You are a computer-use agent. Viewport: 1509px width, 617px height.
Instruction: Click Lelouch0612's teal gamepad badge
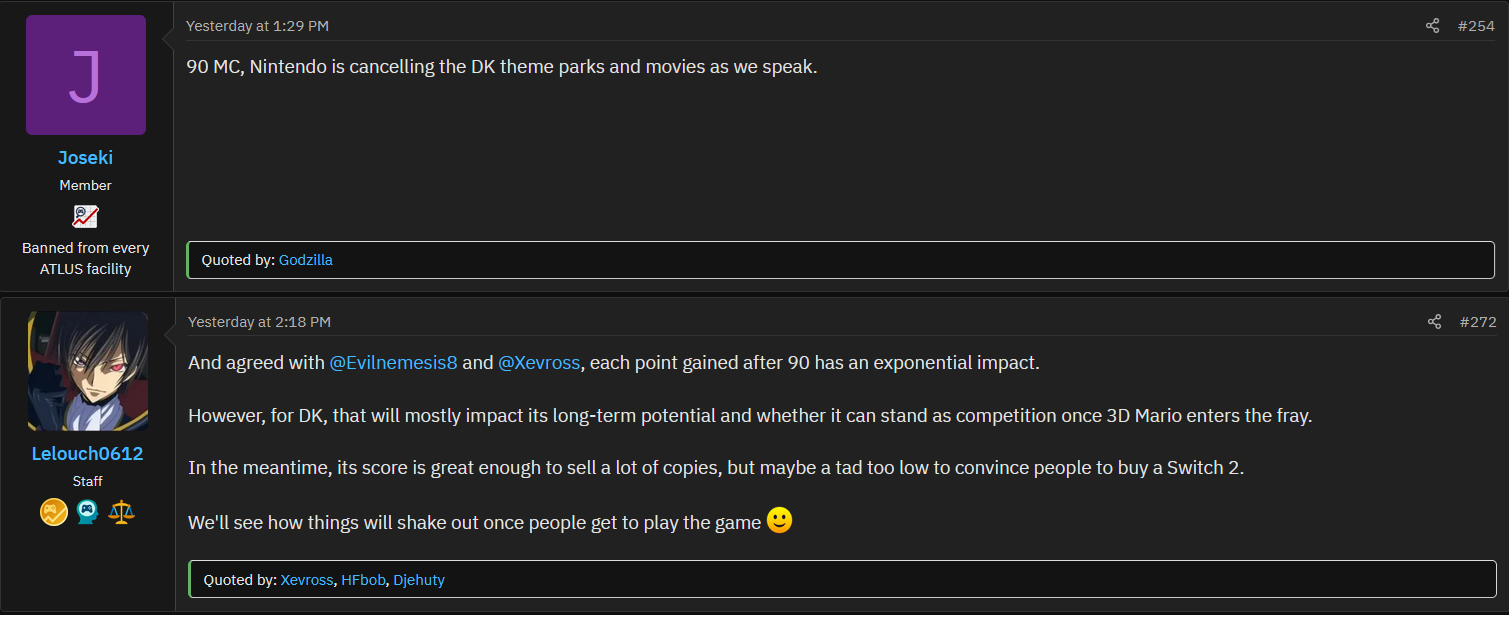[x=87, y=512]
